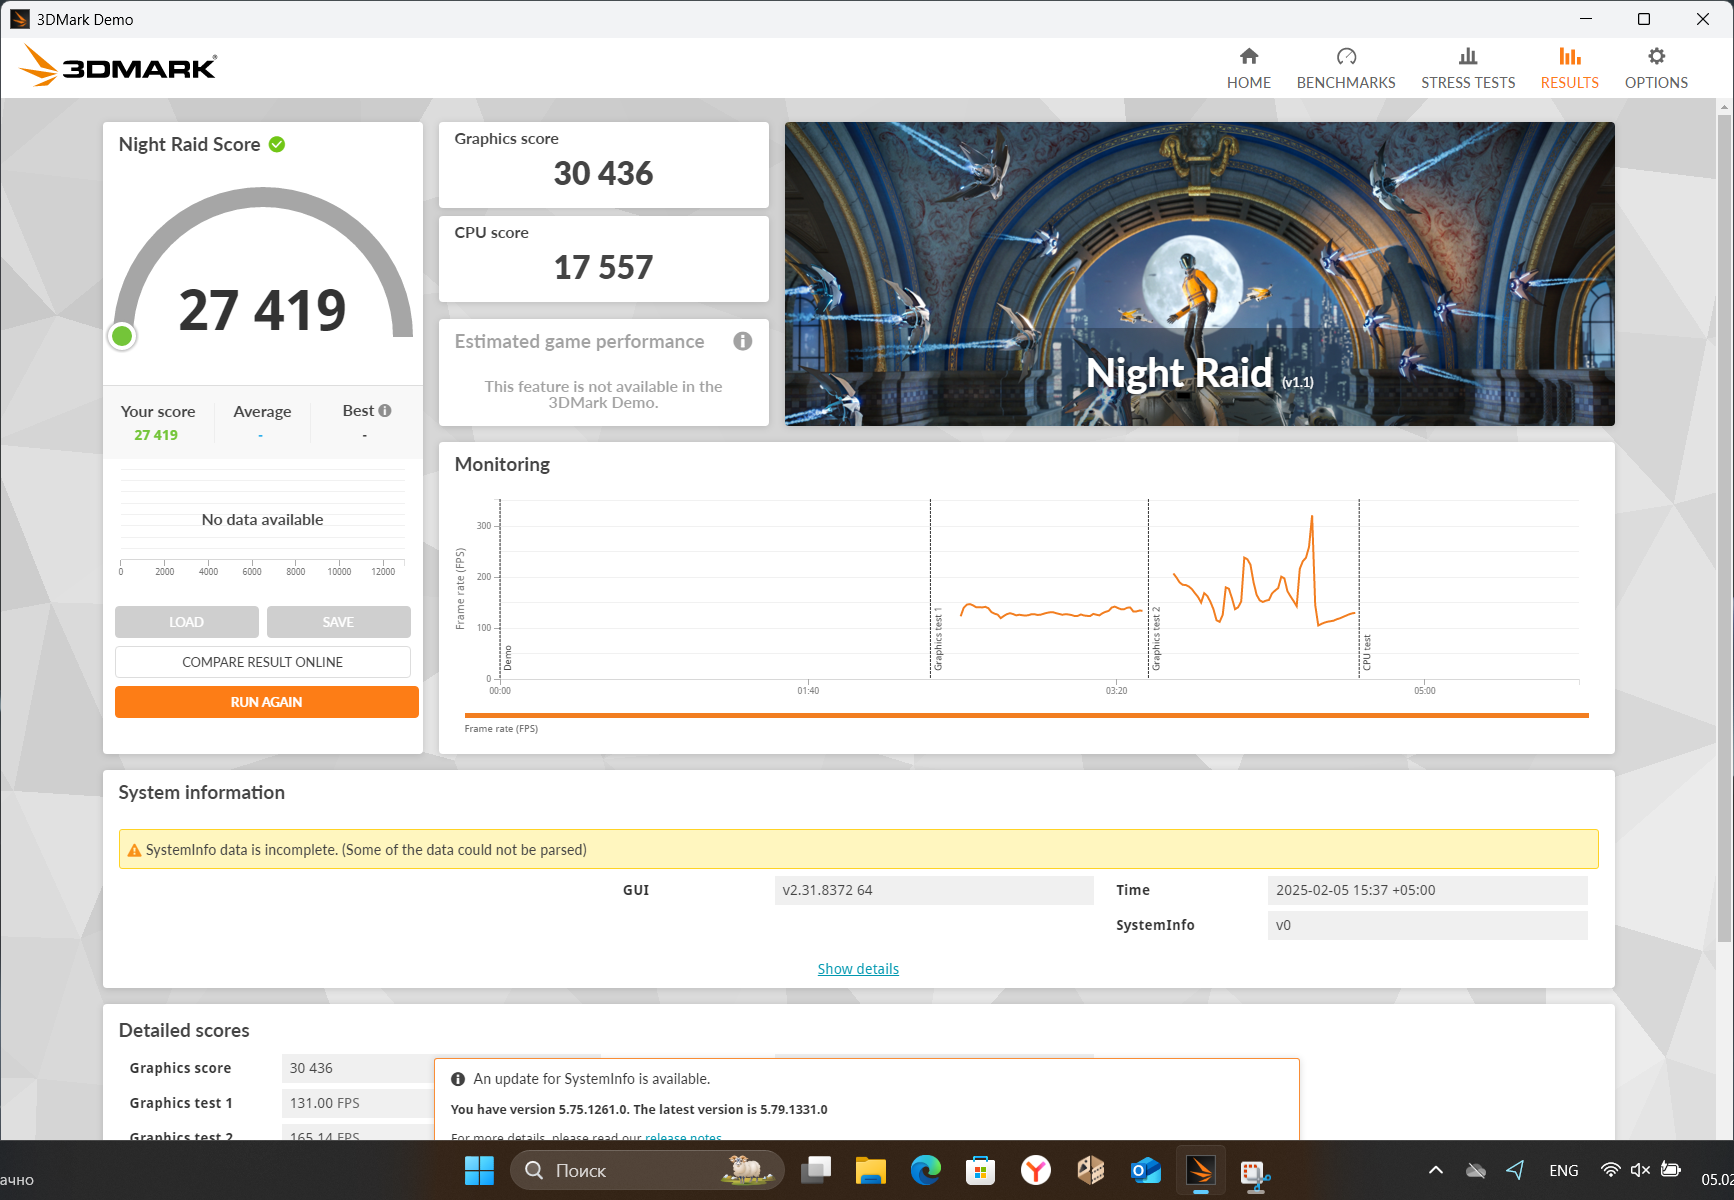Click the Graphics test 2 marker line
Screen dimensions: 1734x1200
pos(1148,589)
